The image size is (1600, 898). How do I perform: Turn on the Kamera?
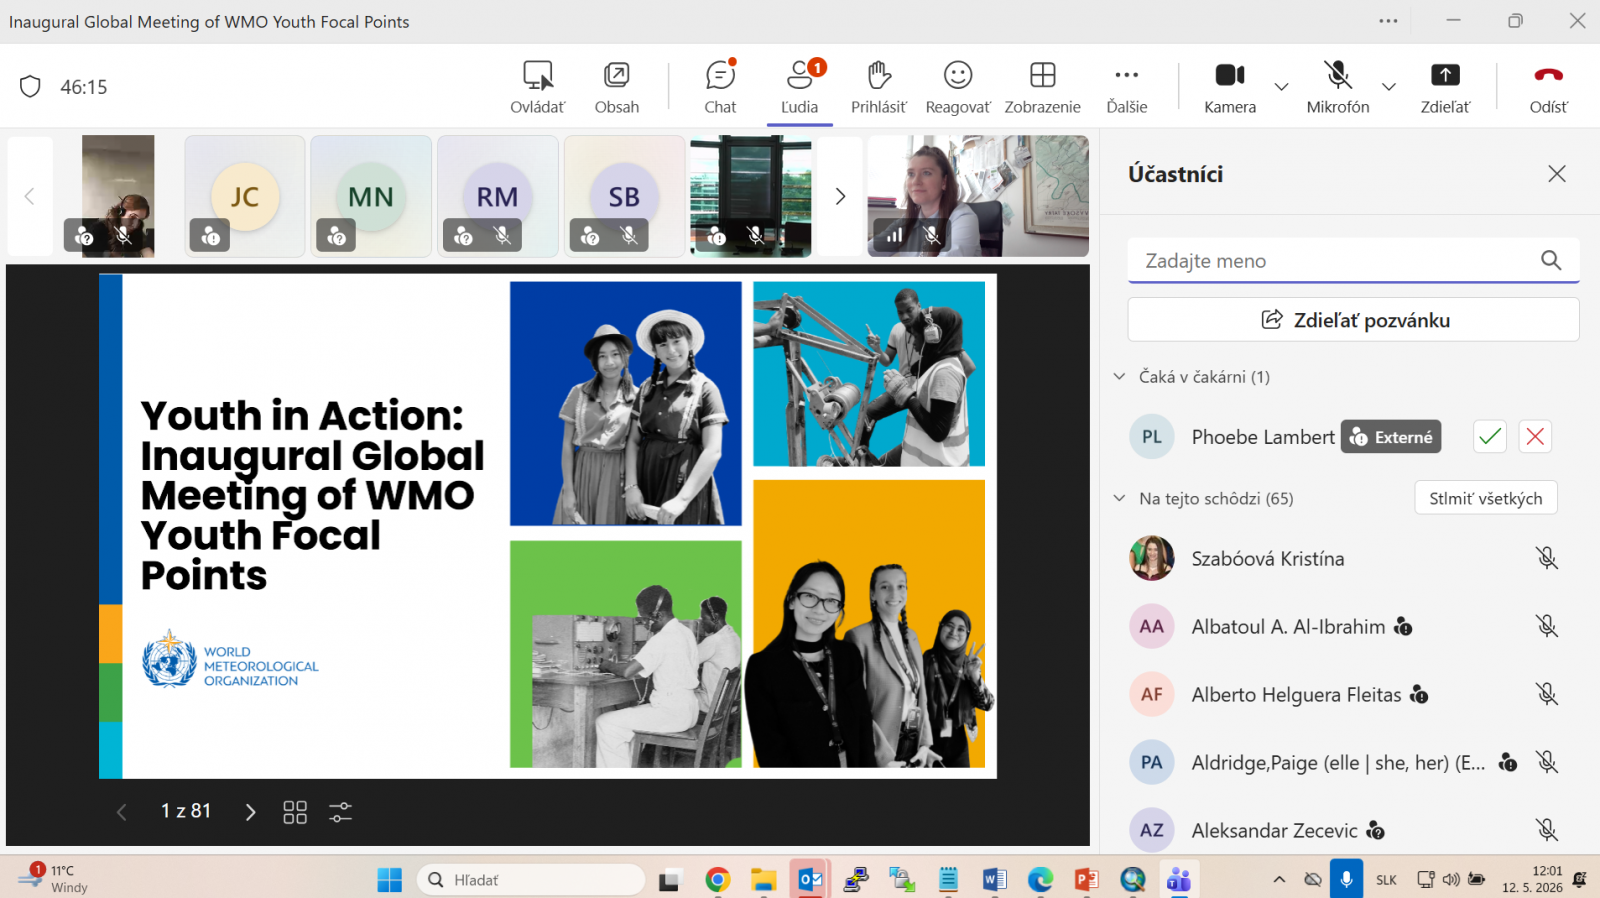point(1230,87)
